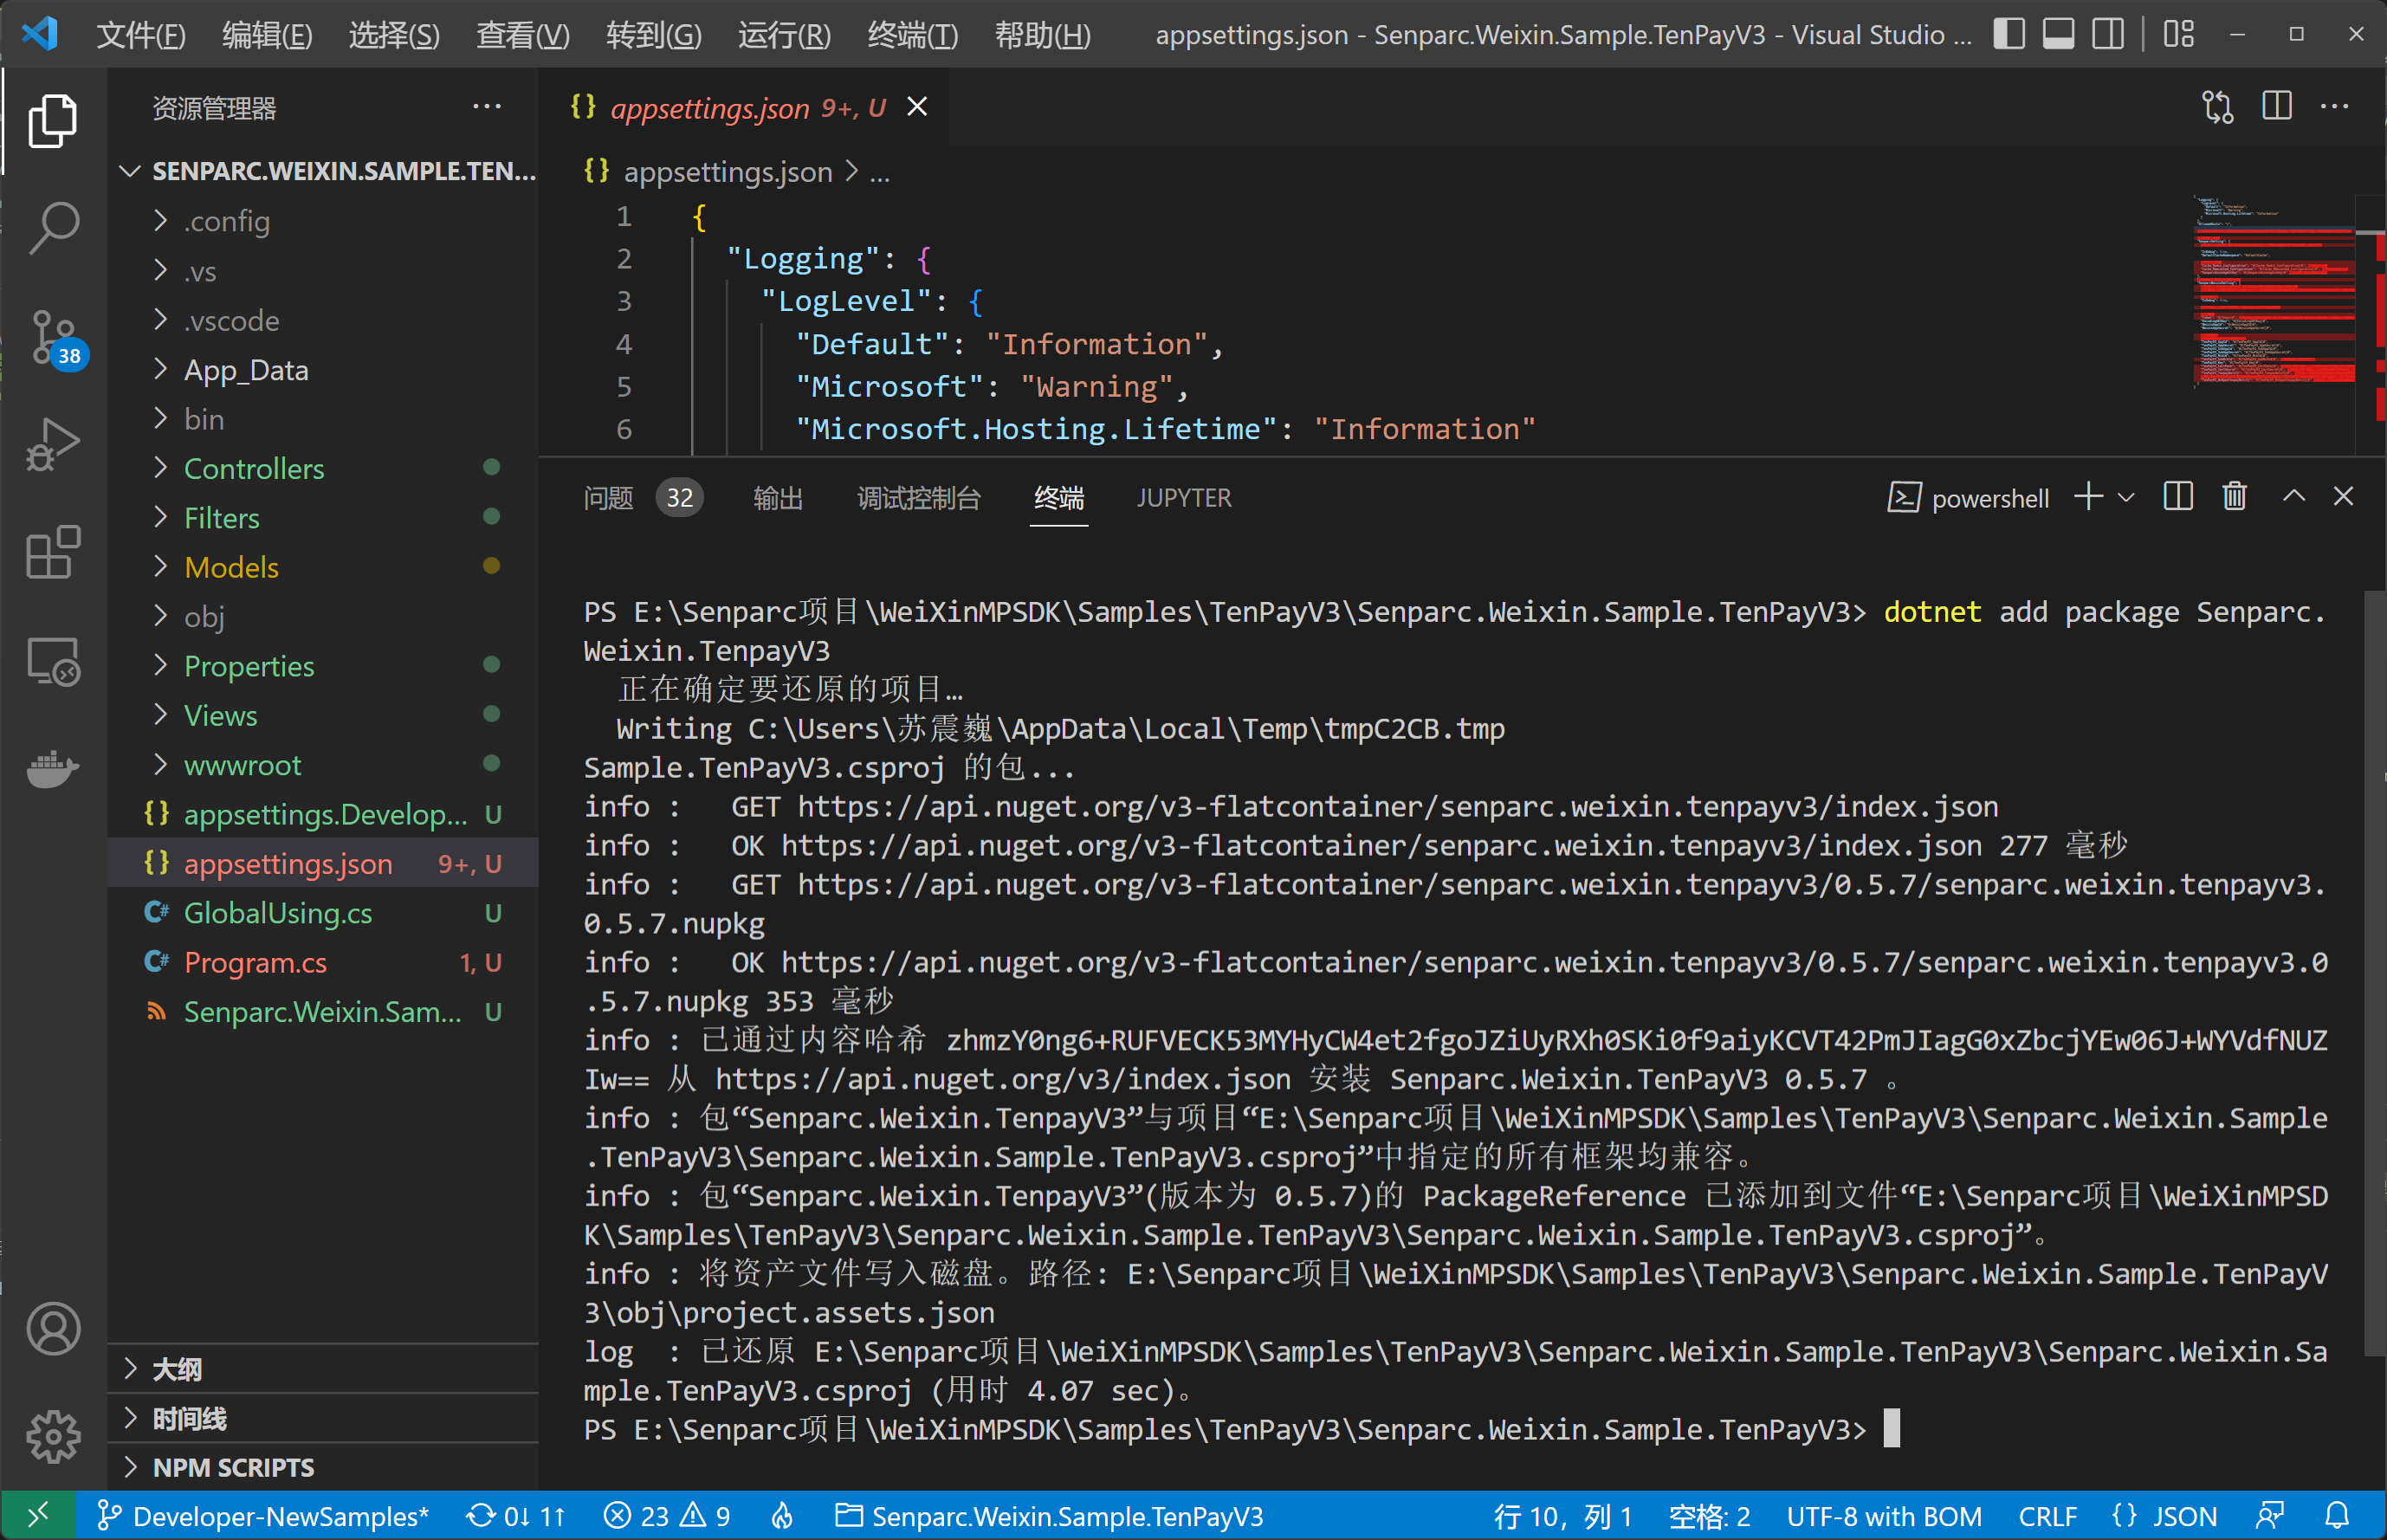Open the Remote Explorer view

tap(53, 661)
